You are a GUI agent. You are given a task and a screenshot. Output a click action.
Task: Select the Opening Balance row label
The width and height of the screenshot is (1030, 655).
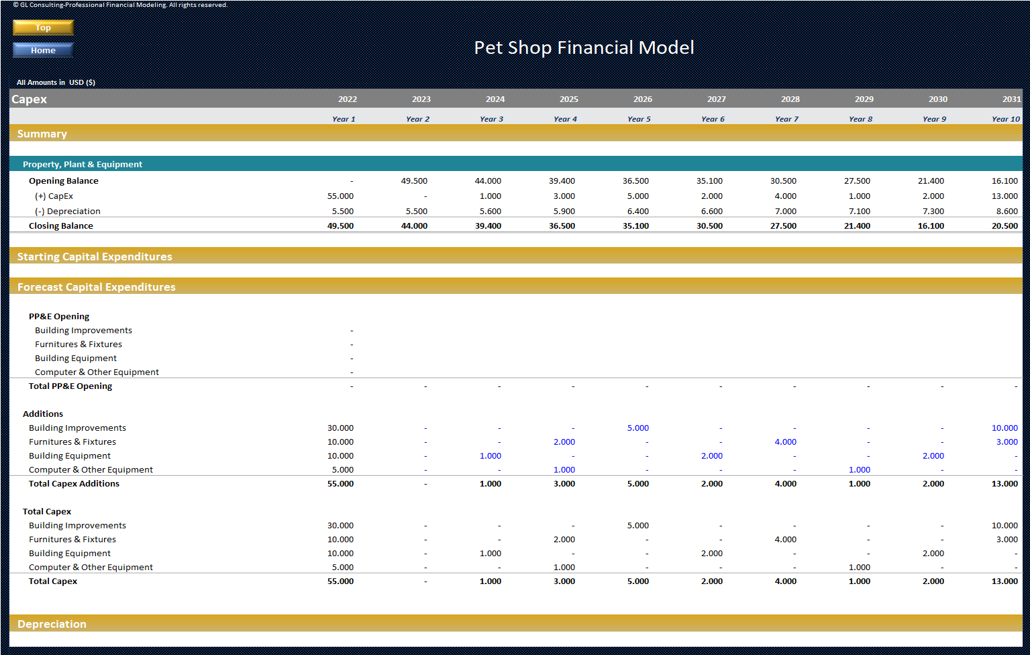64,181
